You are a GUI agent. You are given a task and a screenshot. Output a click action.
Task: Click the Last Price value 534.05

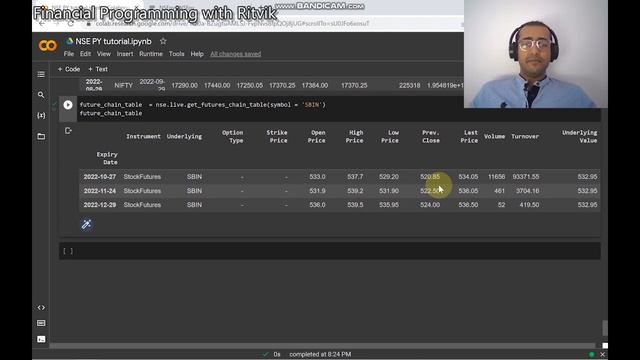click(468, 177)
